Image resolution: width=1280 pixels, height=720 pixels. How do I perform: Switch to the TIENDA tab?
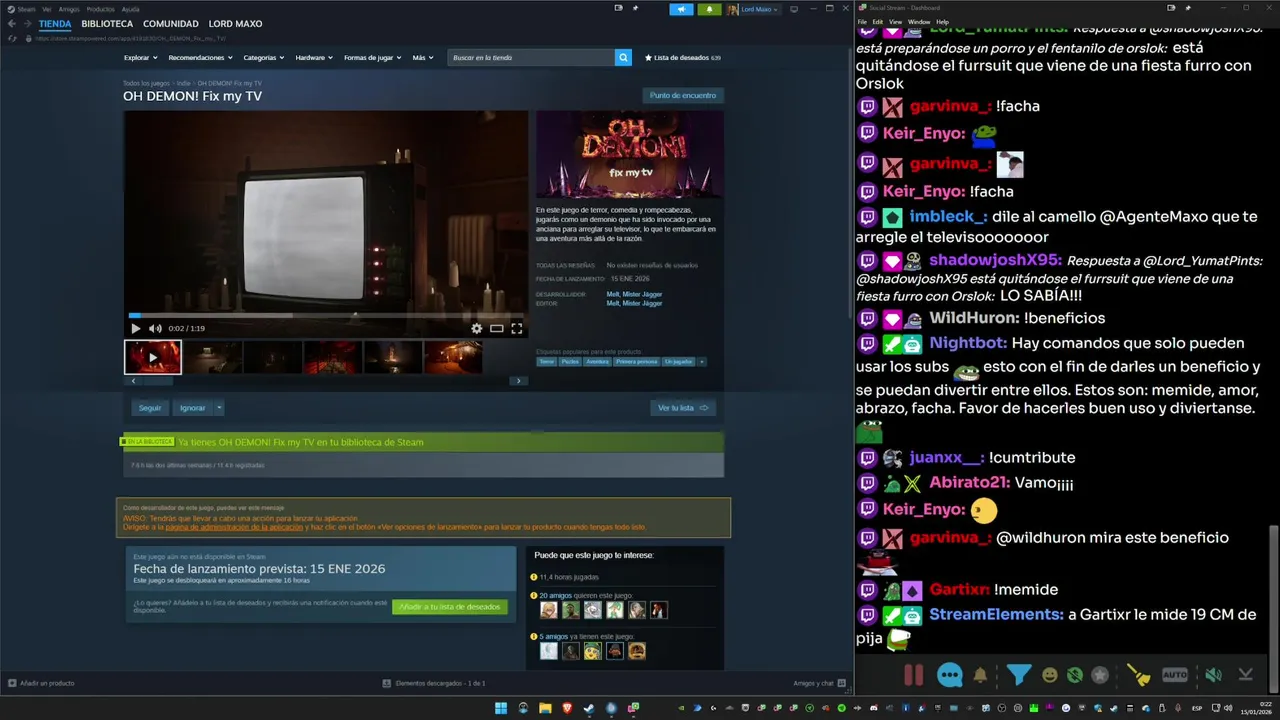[x=55, y=24]
